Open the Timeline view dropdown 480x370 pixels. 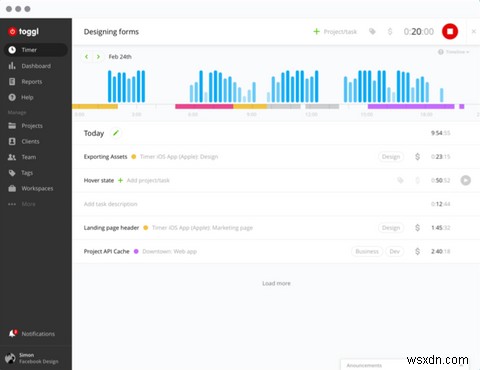(454, 52)
